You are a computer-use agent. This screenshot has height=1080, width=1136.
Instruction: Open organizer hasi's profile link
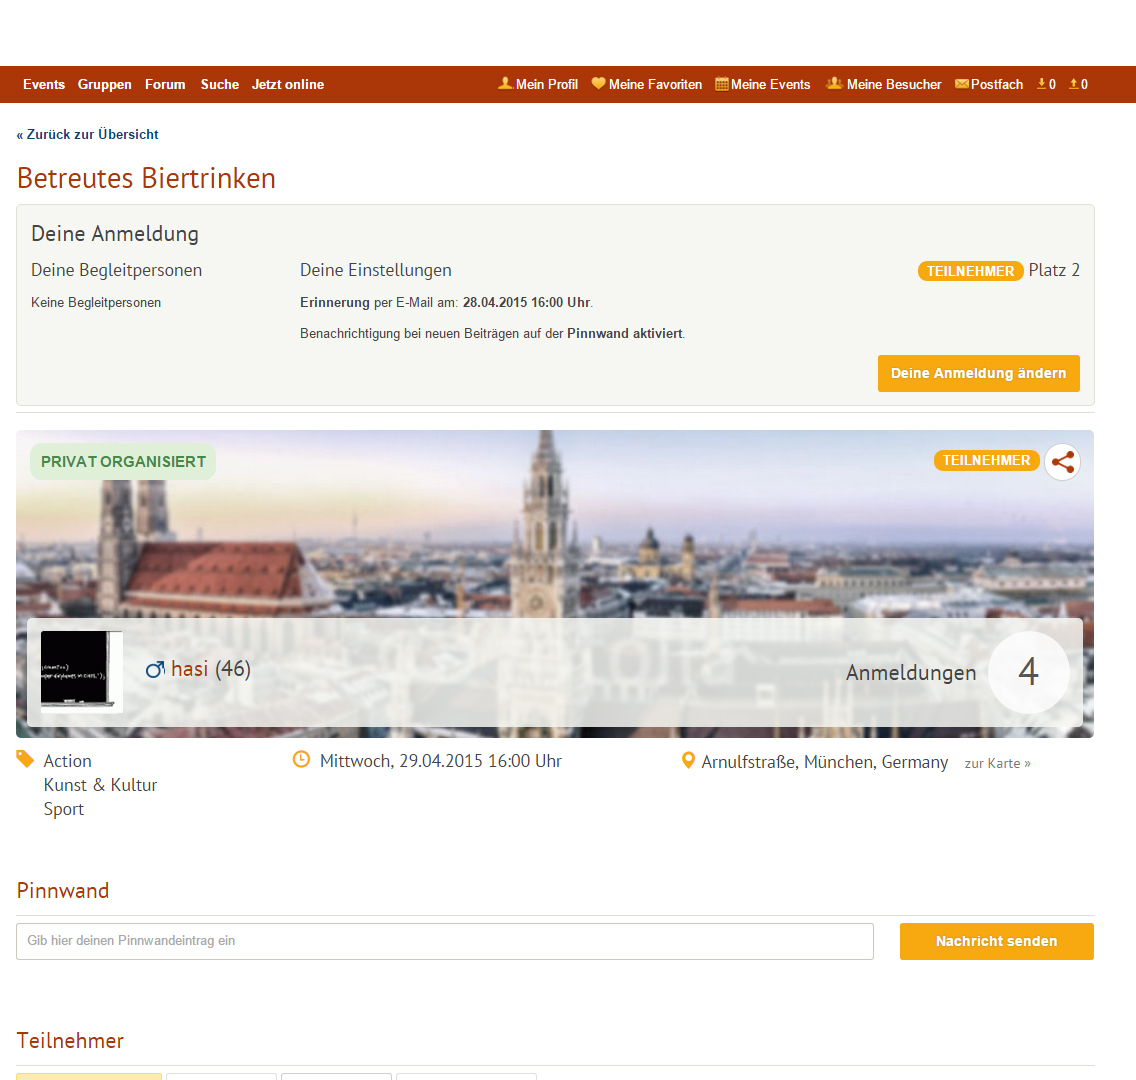(189, 669)
